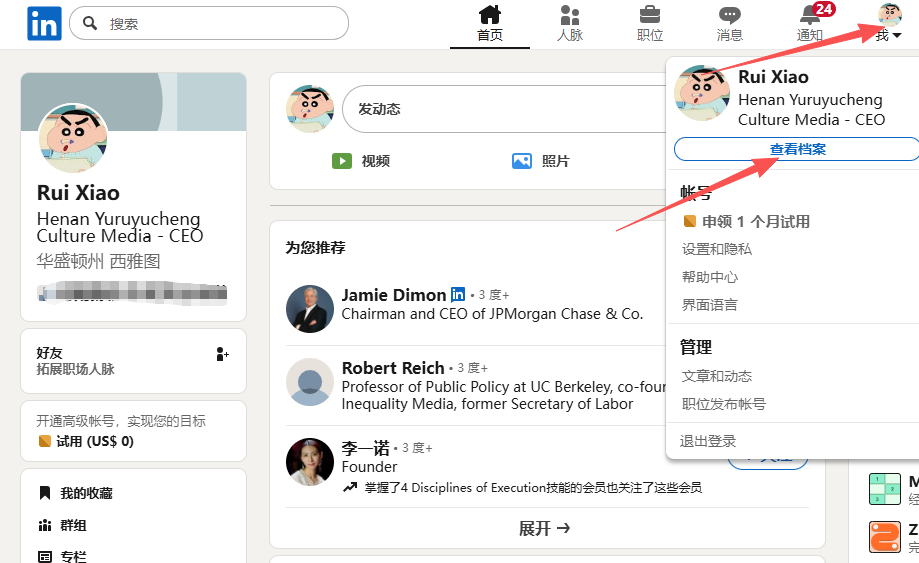Select 界面语言 language menu item
The width and height of the screenshot is (919, 563).
pos(709,305)
